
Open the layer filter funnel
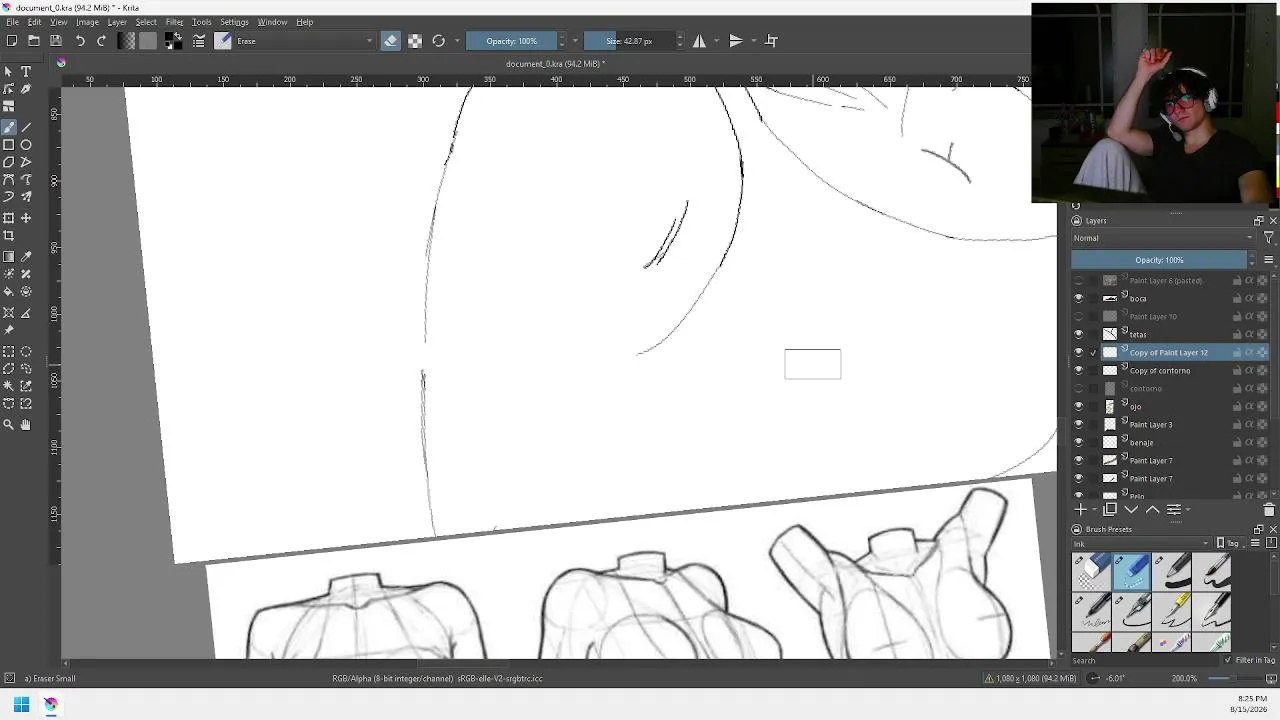pos(1269,238)
